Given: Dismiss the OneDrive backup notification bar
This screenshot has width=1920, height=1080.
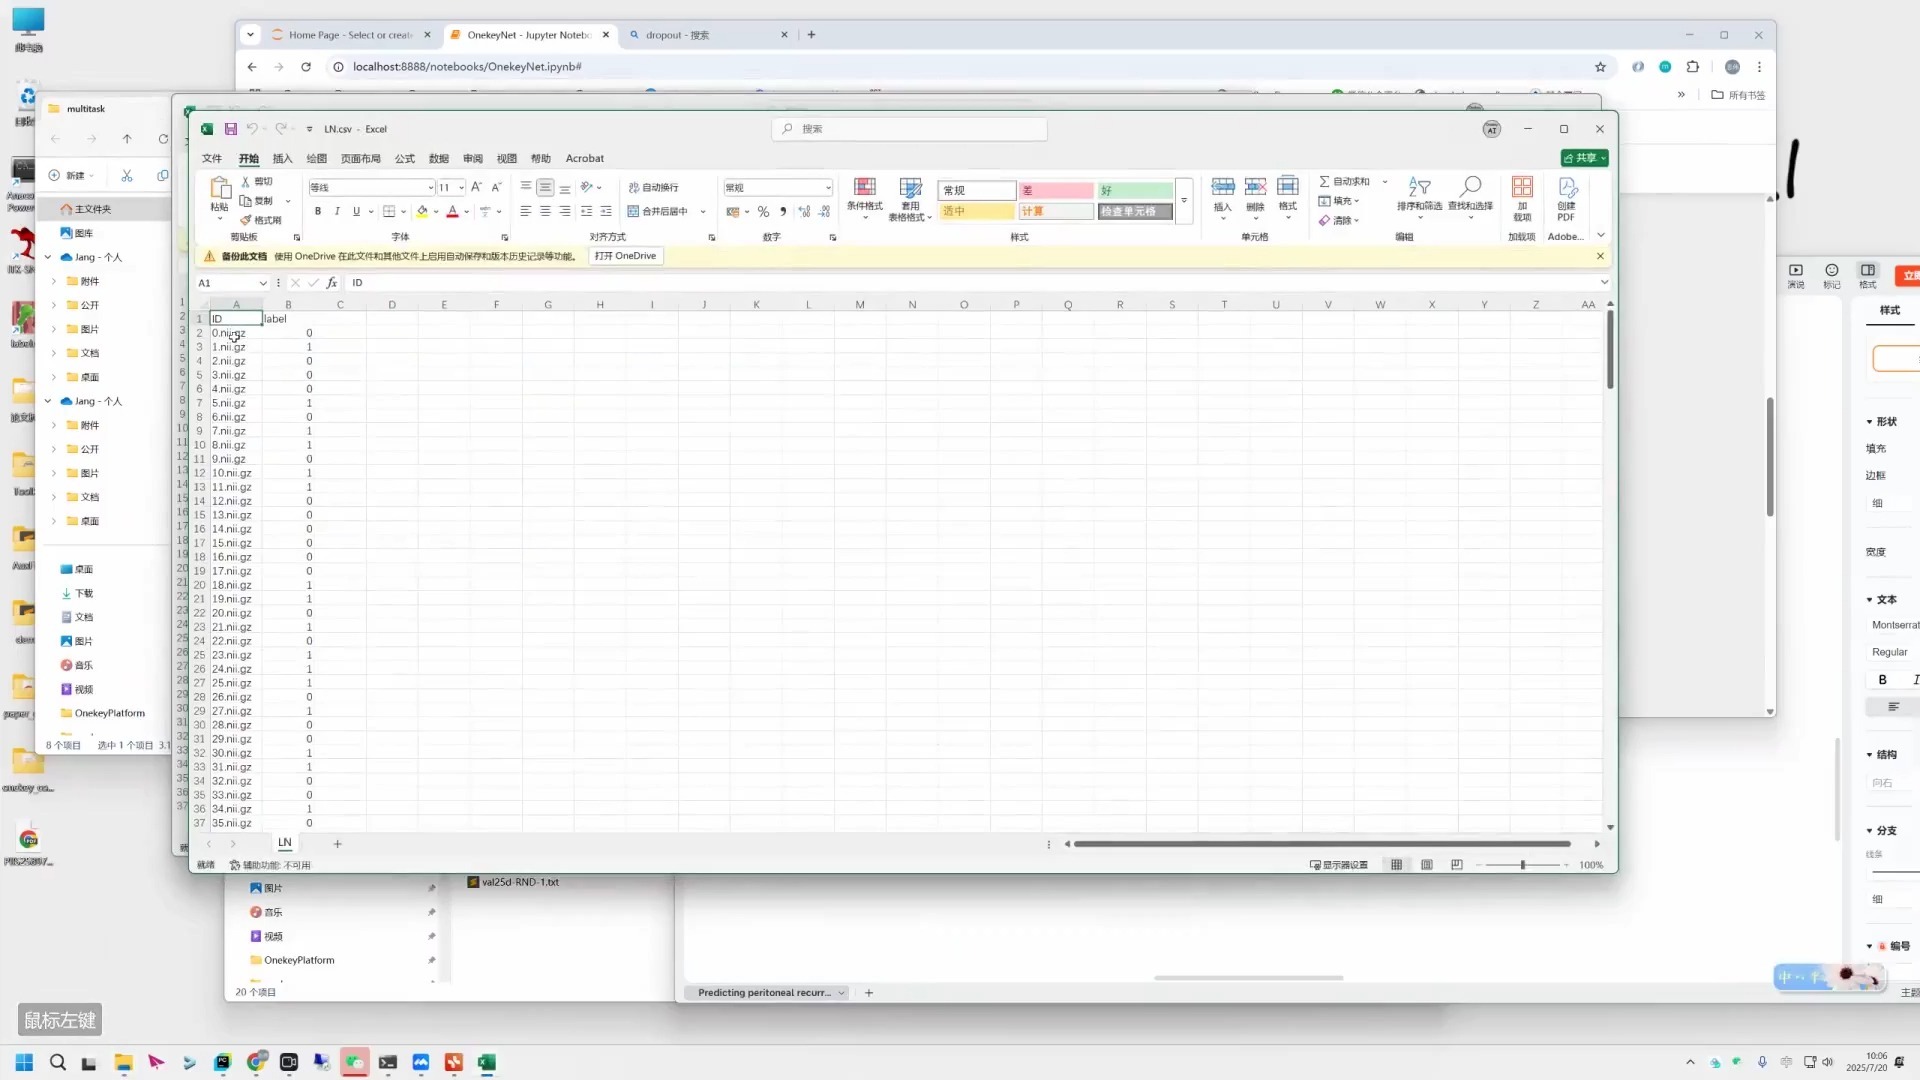Looking at the screenshot, I should coord(1600,256).
